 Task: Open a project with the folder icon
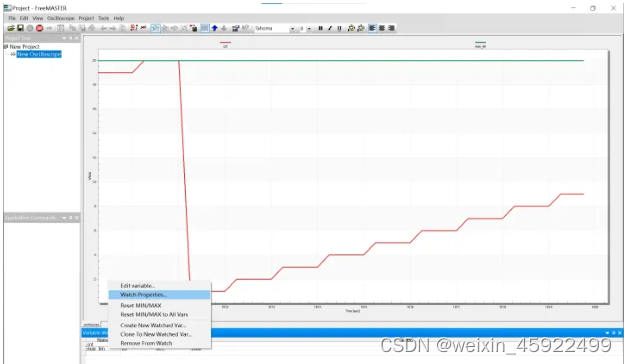(x=11, y=28)
